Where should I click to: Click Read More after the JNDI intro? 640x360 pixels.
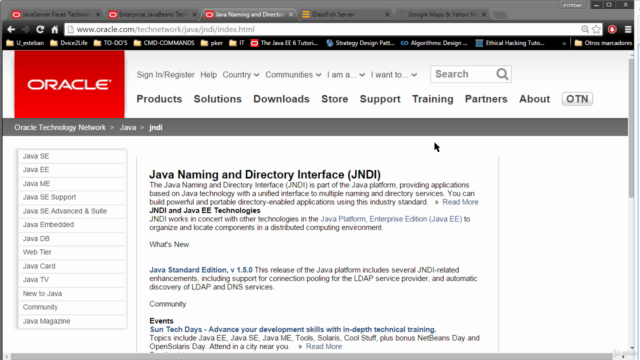point(460,202)
